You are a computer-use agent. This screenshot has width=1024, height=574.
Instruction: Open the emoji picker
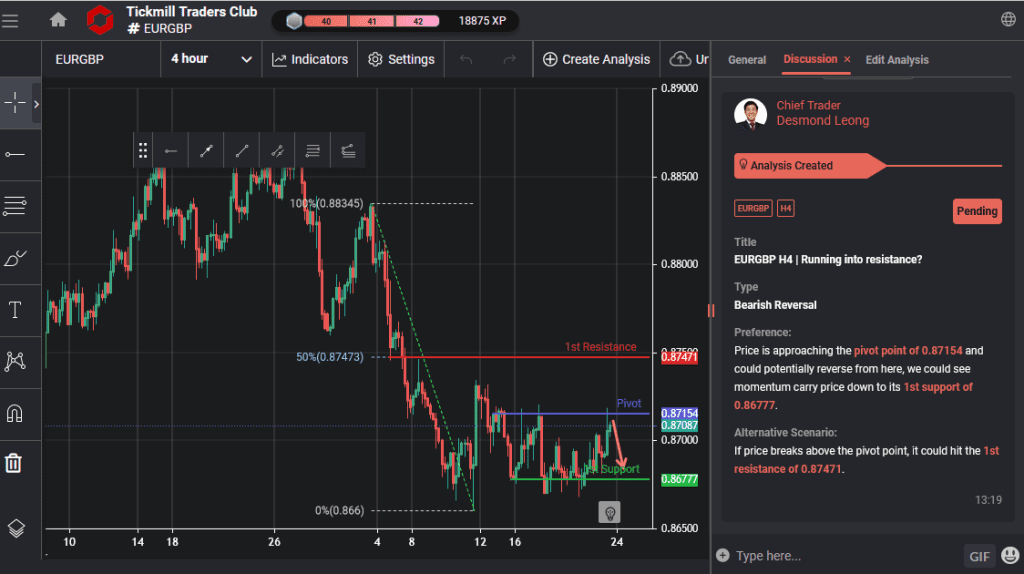[x=1010, y=556]
